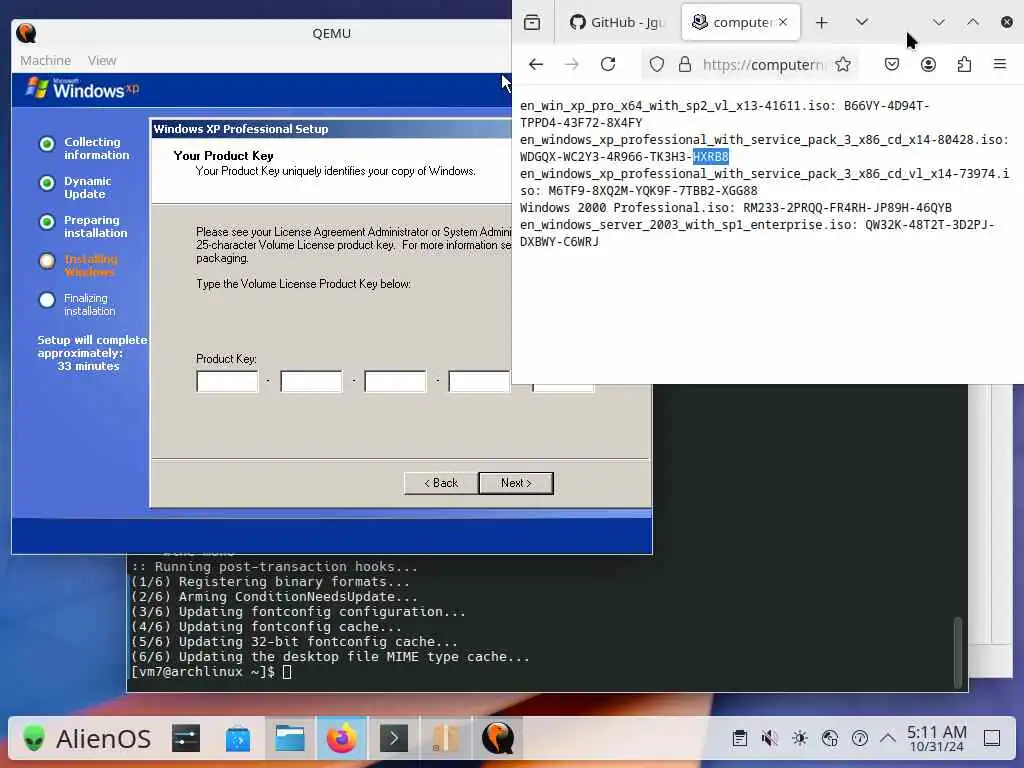
Task: Open brightness tray icon
Action: pyautogui.click(x=799, y=739)
